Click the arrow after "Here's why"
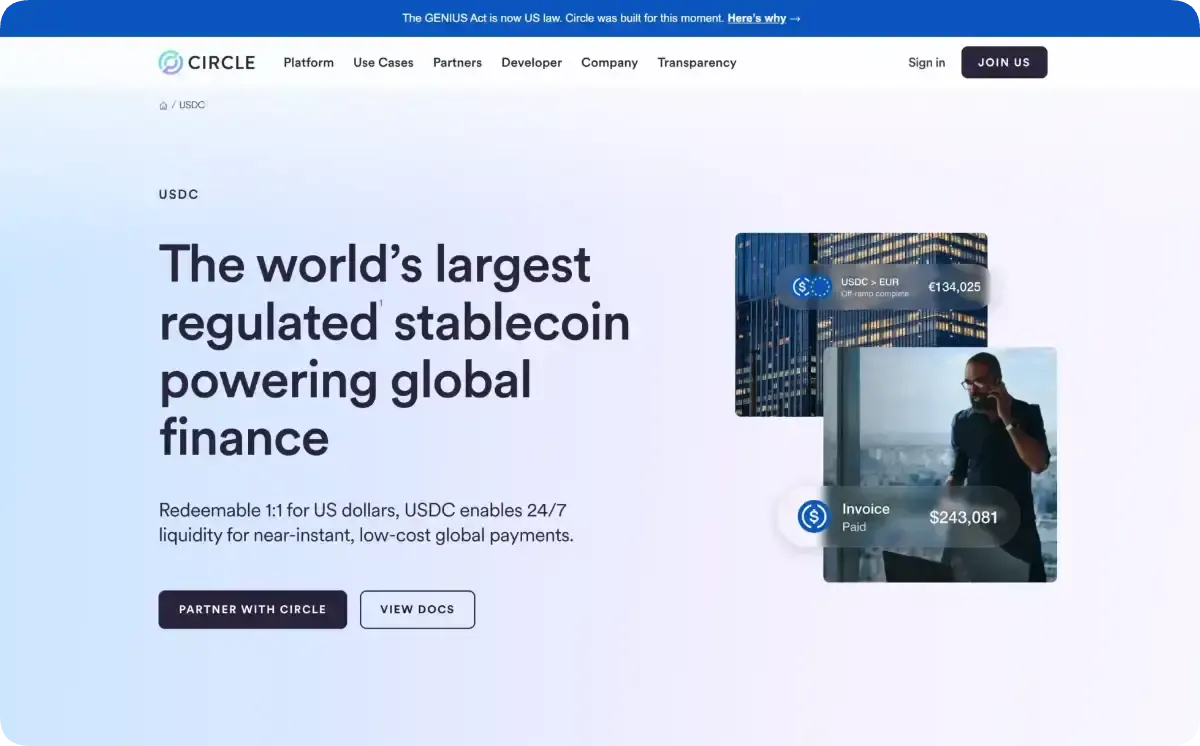 click(x=795, y=18)
